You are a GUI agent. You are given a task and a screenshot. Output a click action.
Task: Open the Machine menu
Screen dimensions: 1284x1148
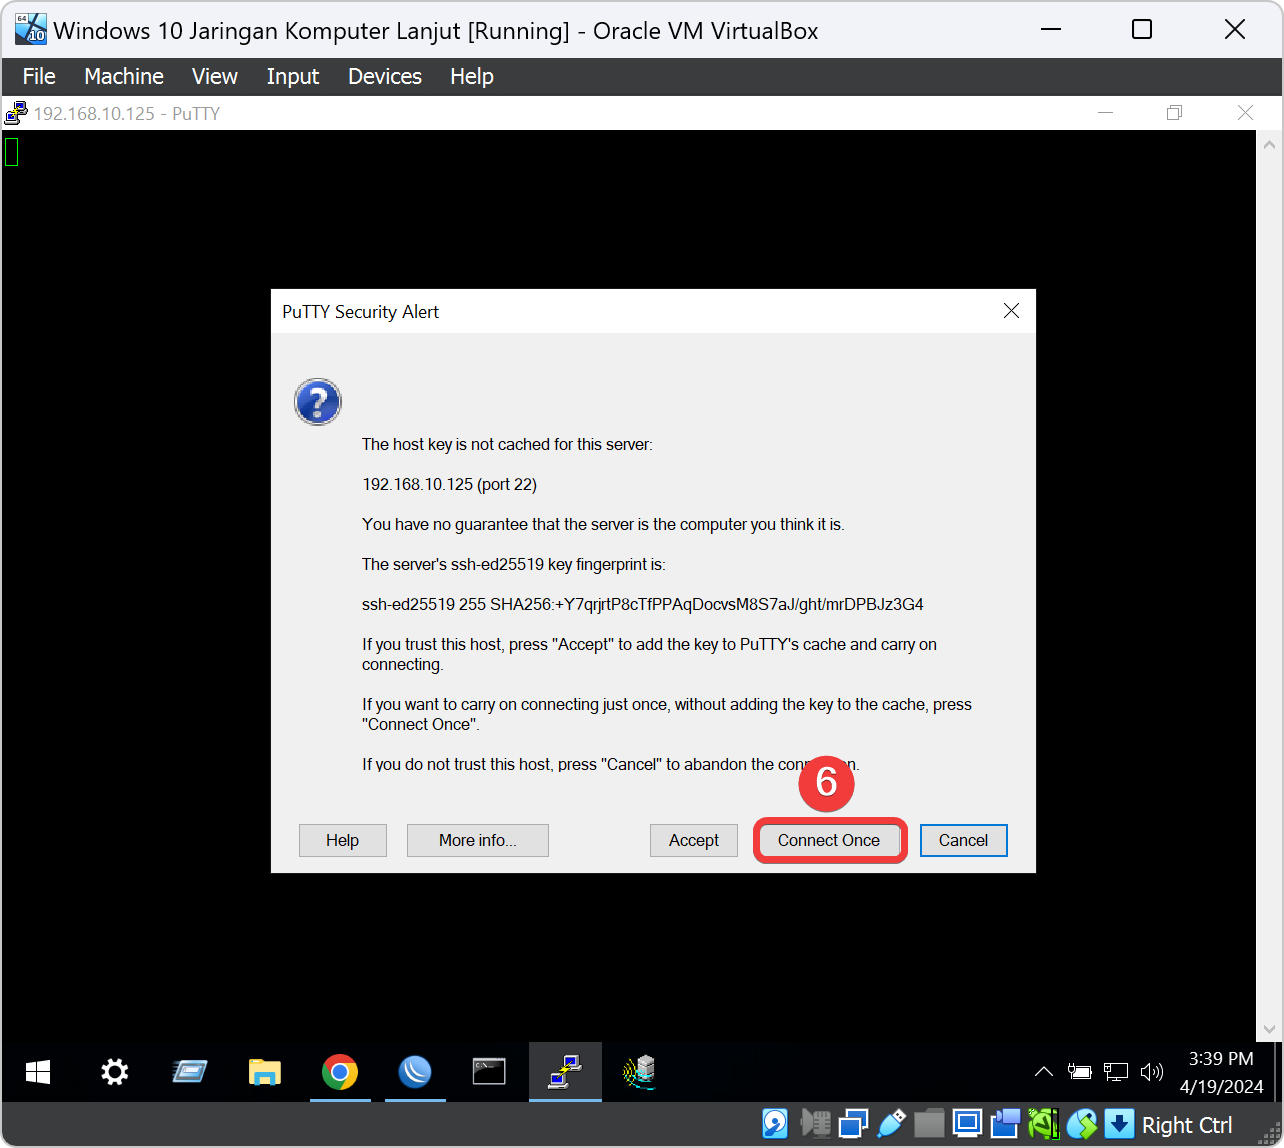(x=124, y=76)
